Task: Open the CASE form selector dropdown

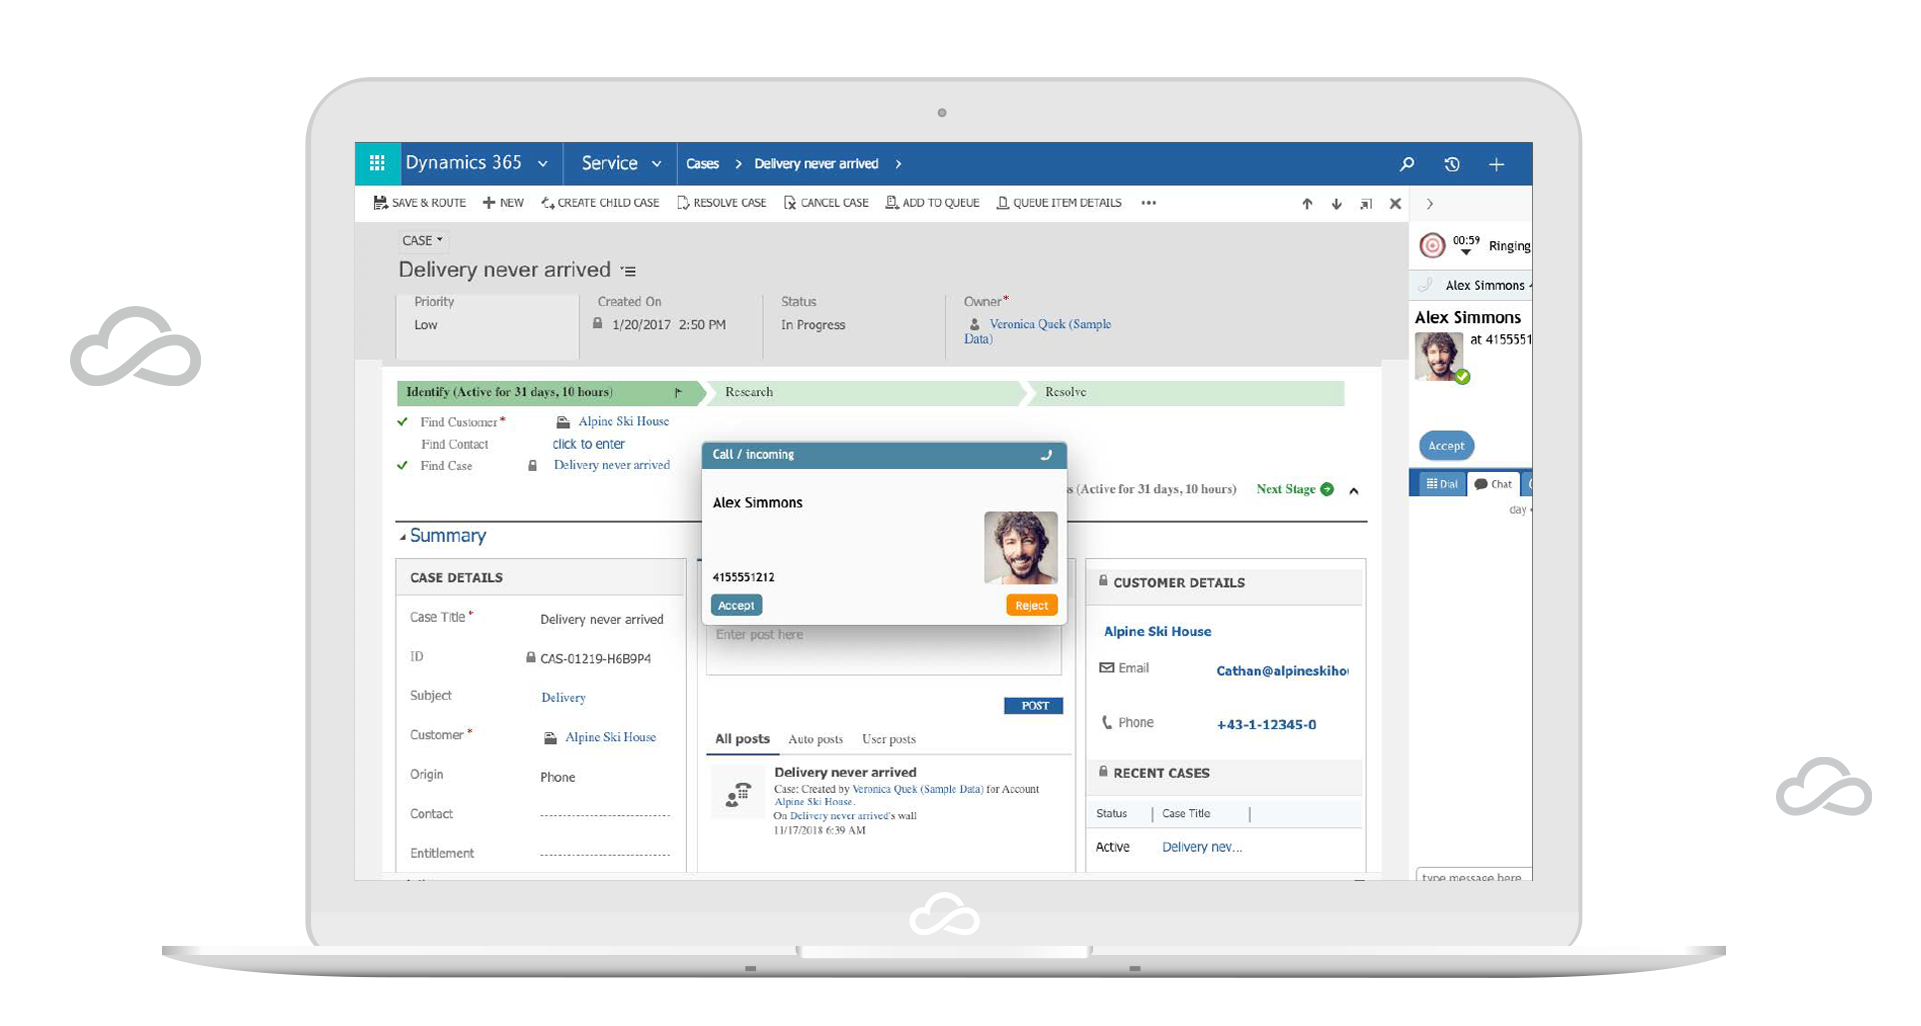Action: coord(422,240)
